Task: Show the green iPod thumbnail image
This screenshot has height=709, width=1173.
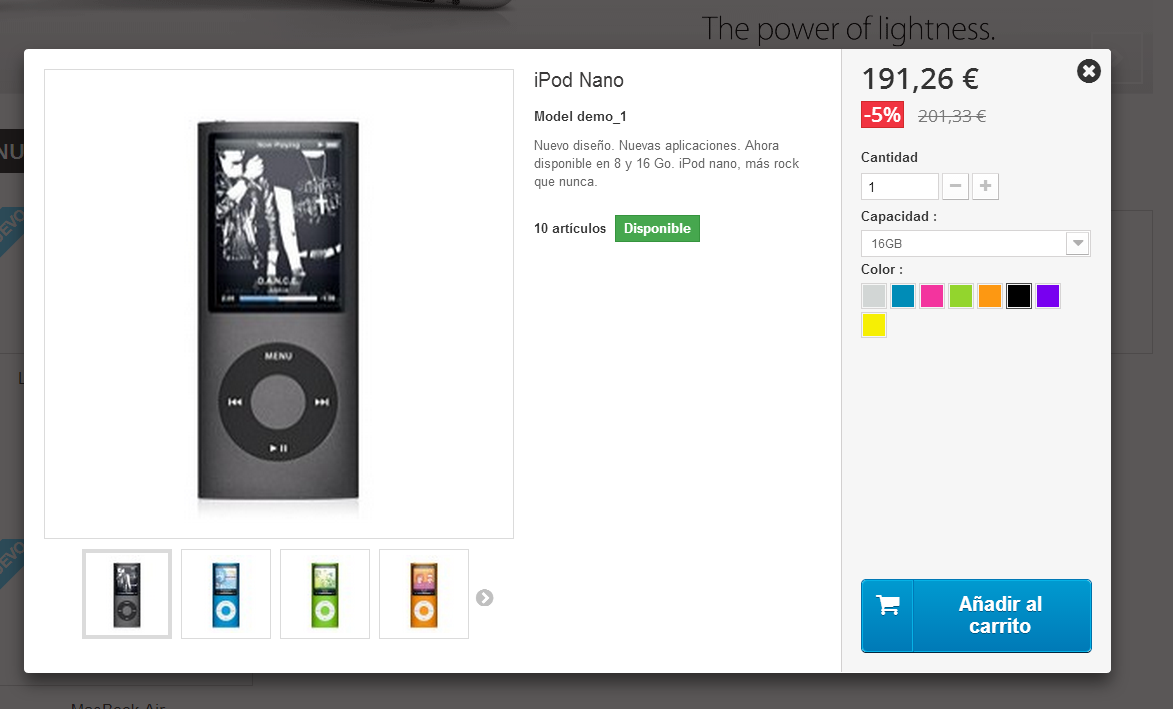Action: [325, 595]
